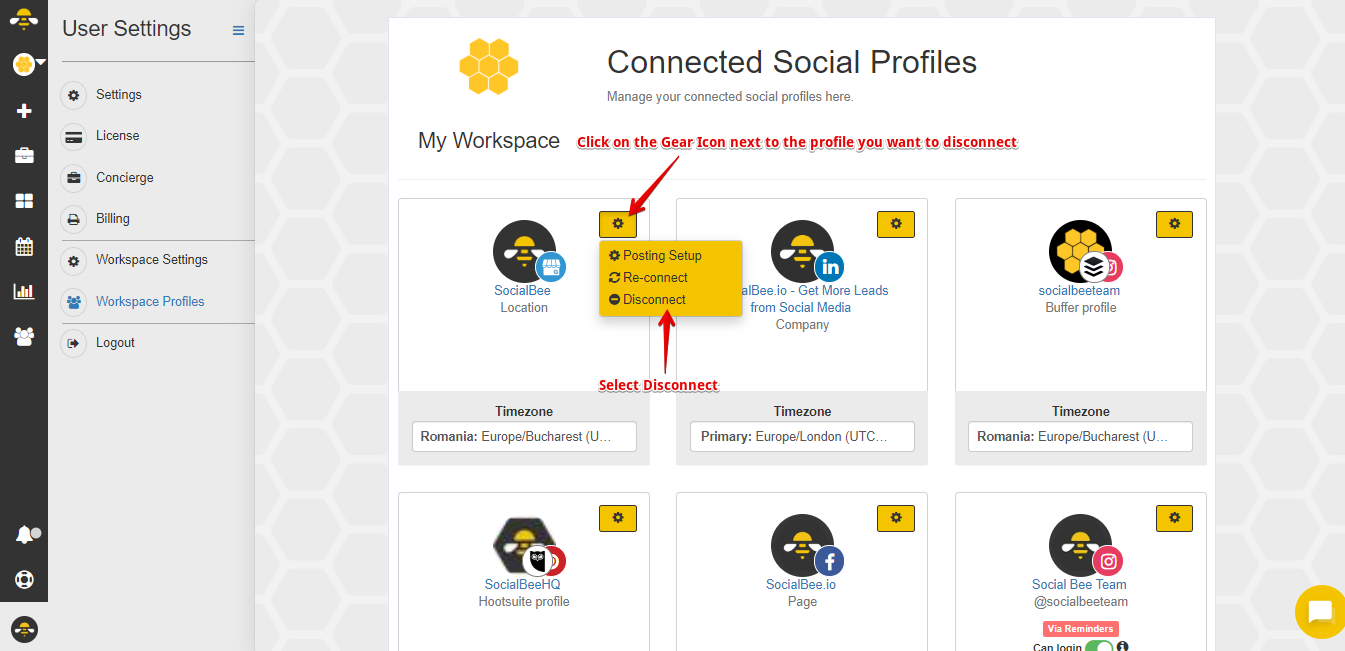Go to the License page
Viewport: 1345px width, 651px height.
[x=118, y=136]
